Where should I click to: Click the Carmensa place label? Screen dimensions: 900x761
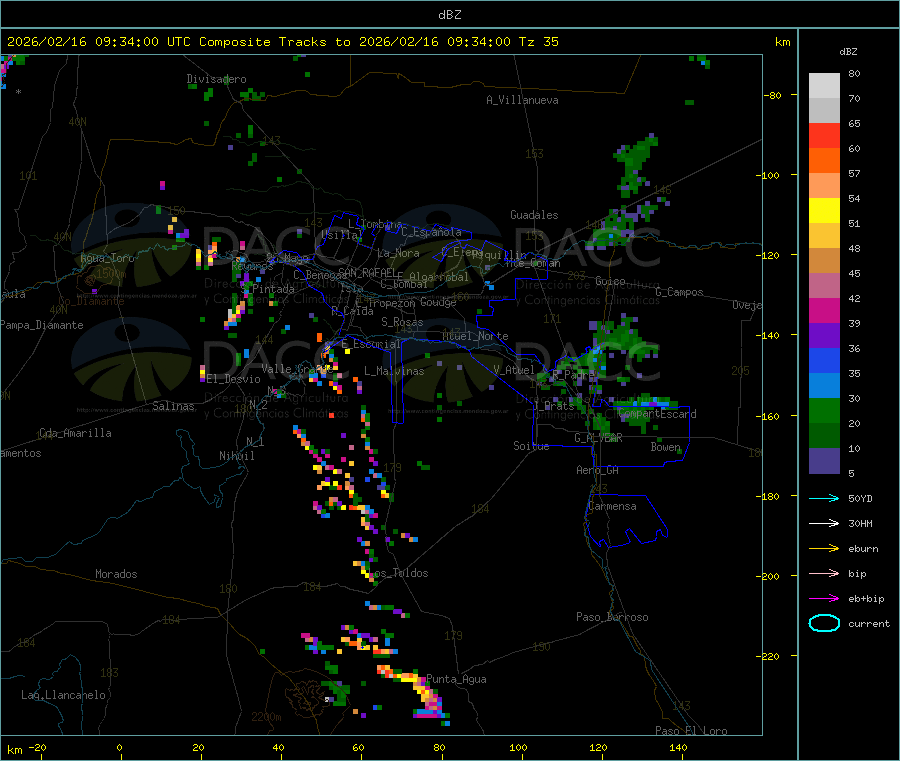tap(612, 506)
